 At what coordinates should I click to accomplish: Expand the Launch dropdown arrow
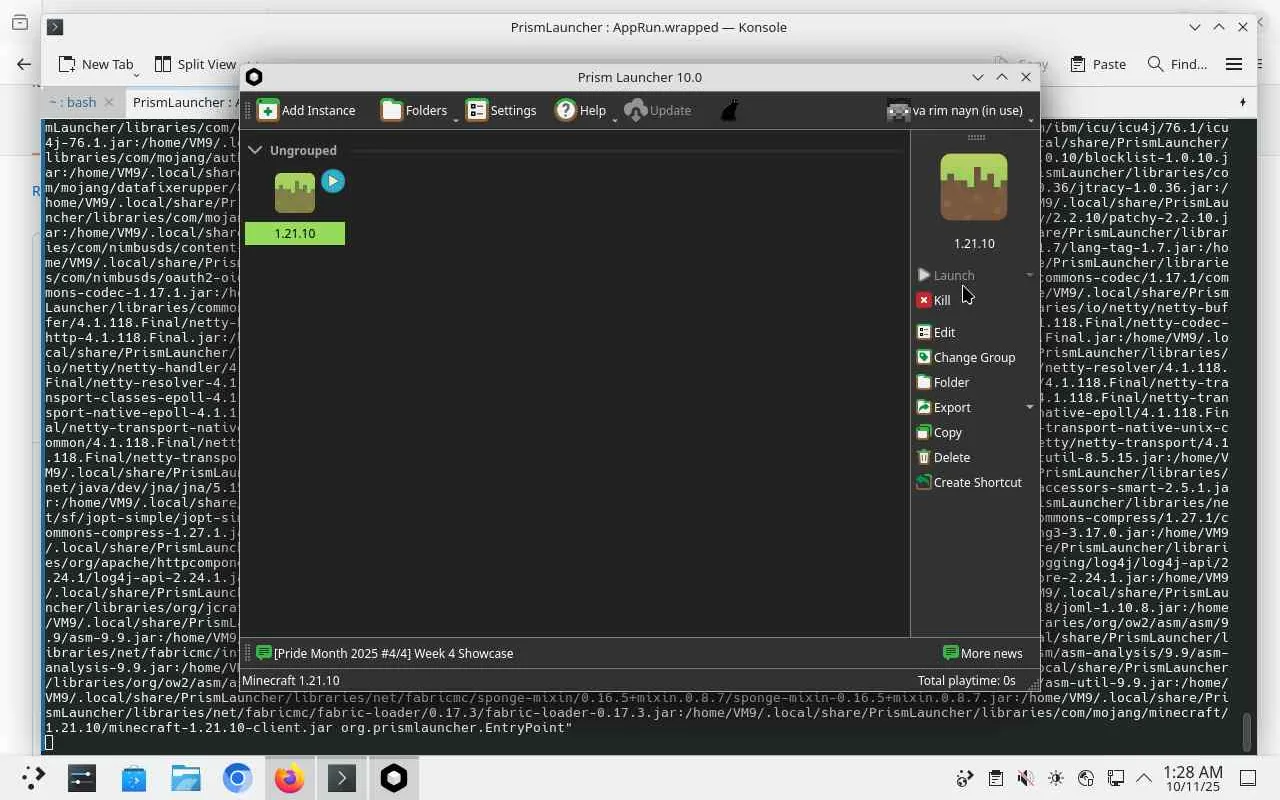pos(1030,275)
